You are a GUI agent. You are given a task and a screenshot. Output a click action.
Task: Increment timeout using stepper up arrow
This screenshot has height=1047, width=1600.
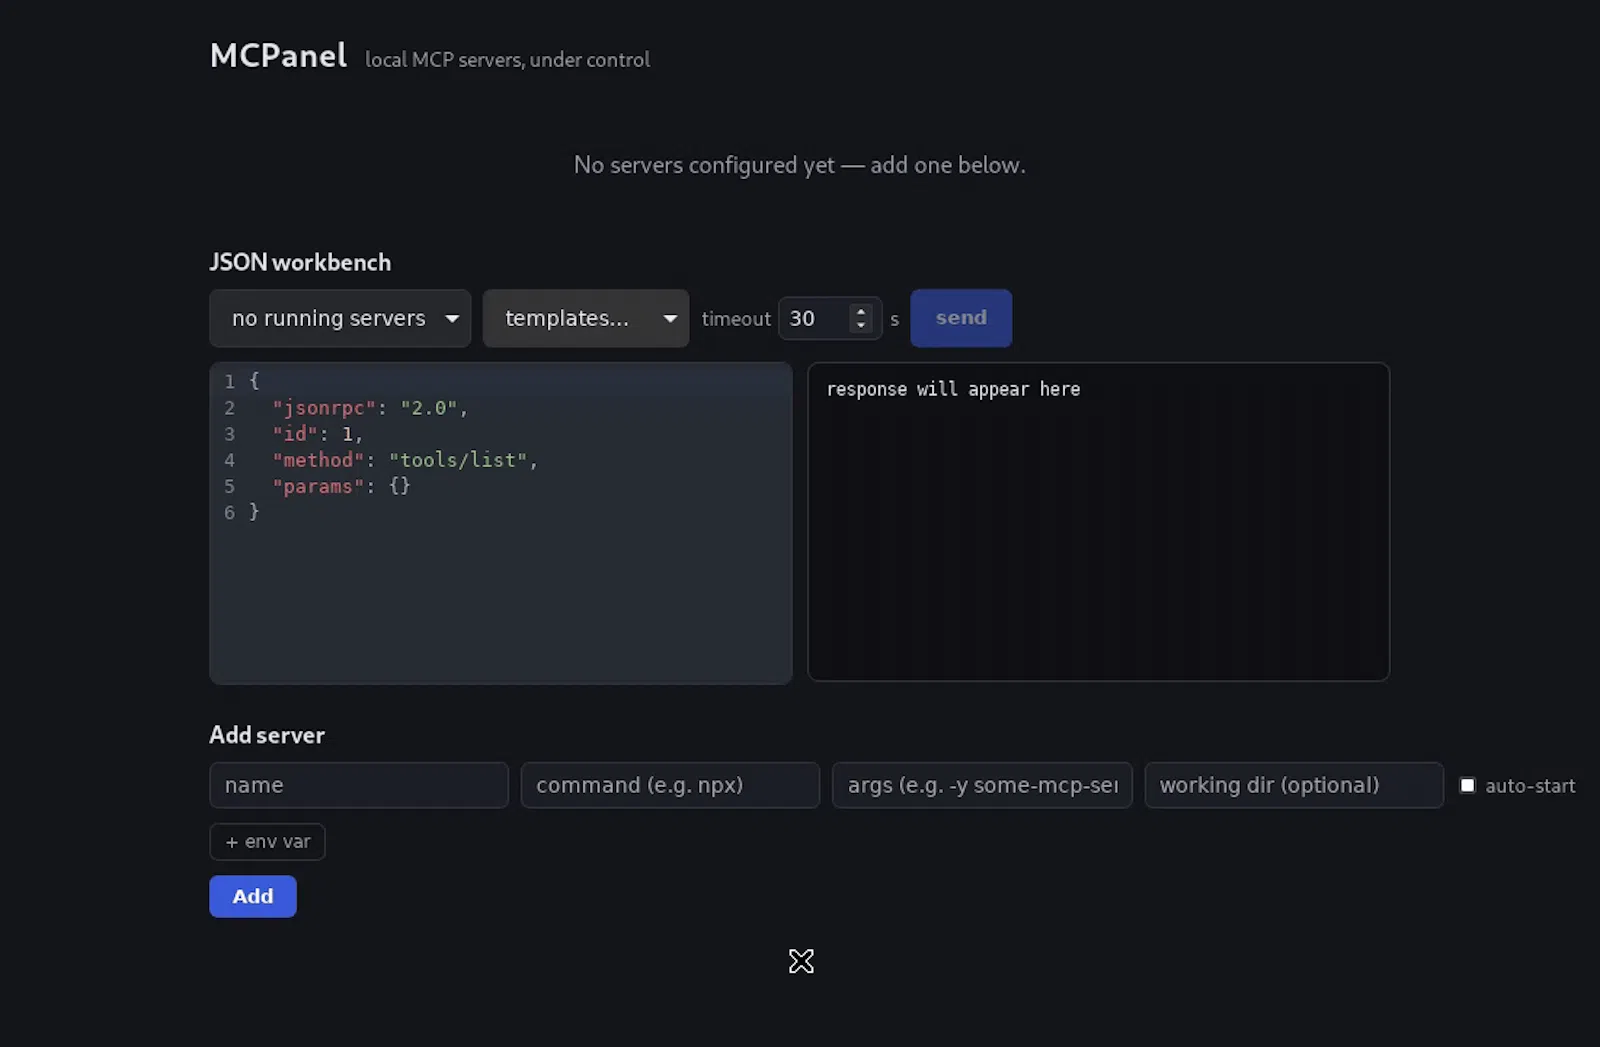[861, 311]
